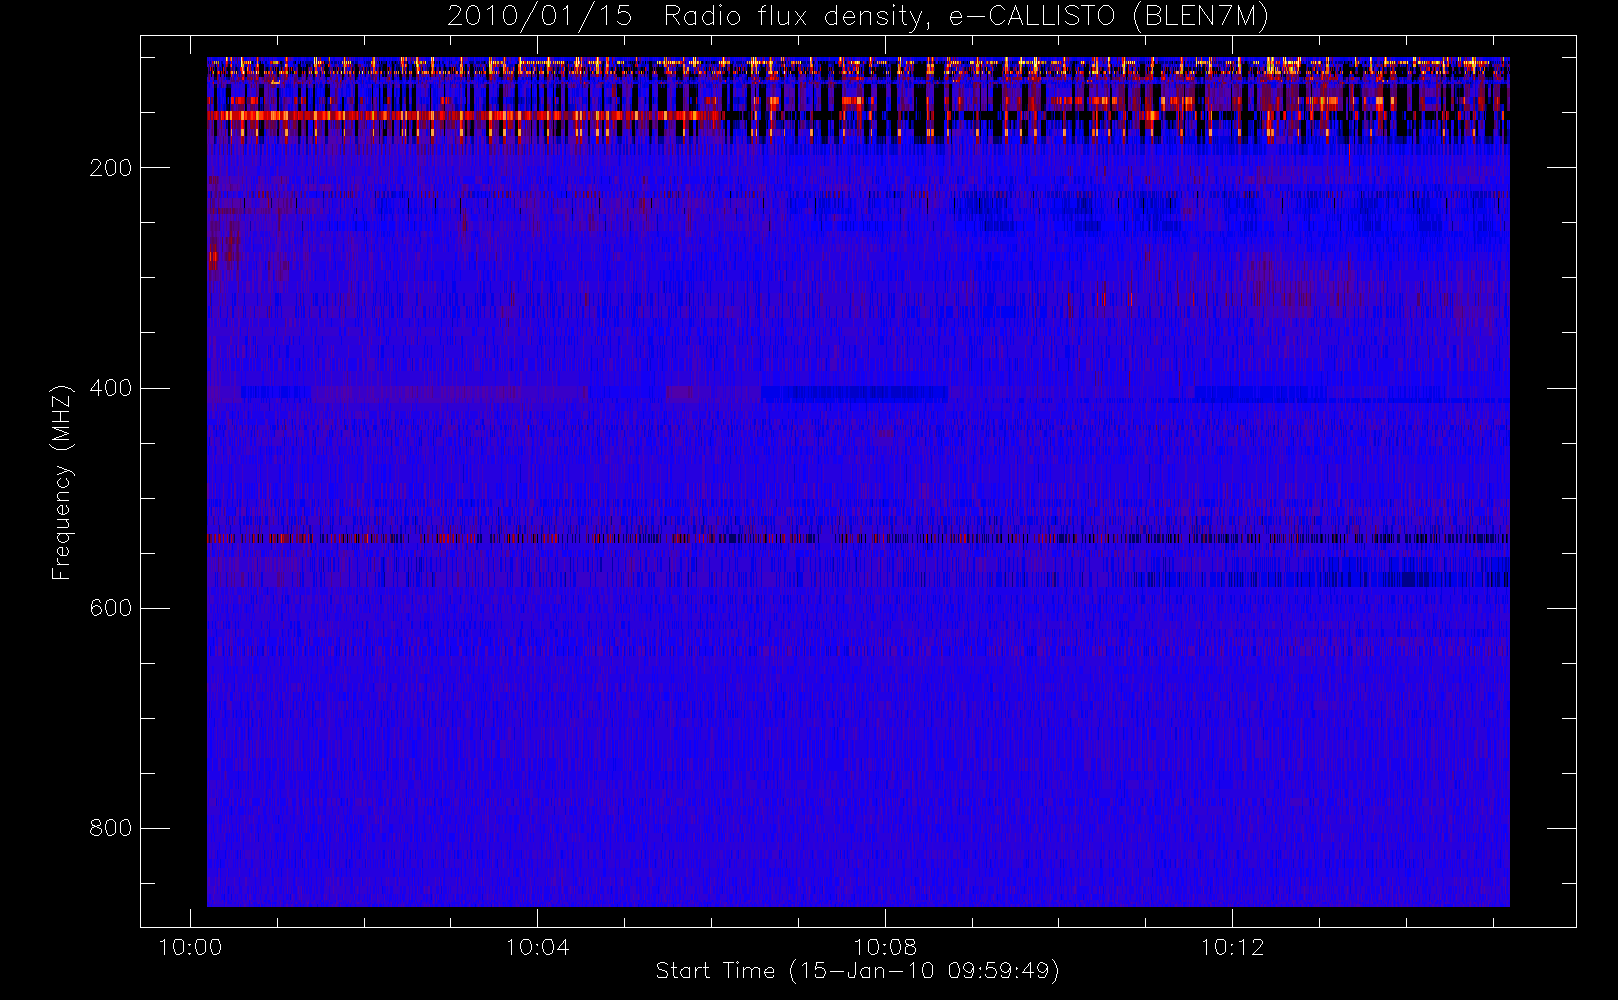Click the '10:00' time tick label
1618x1000 pixels.
[x=190, y=947]
